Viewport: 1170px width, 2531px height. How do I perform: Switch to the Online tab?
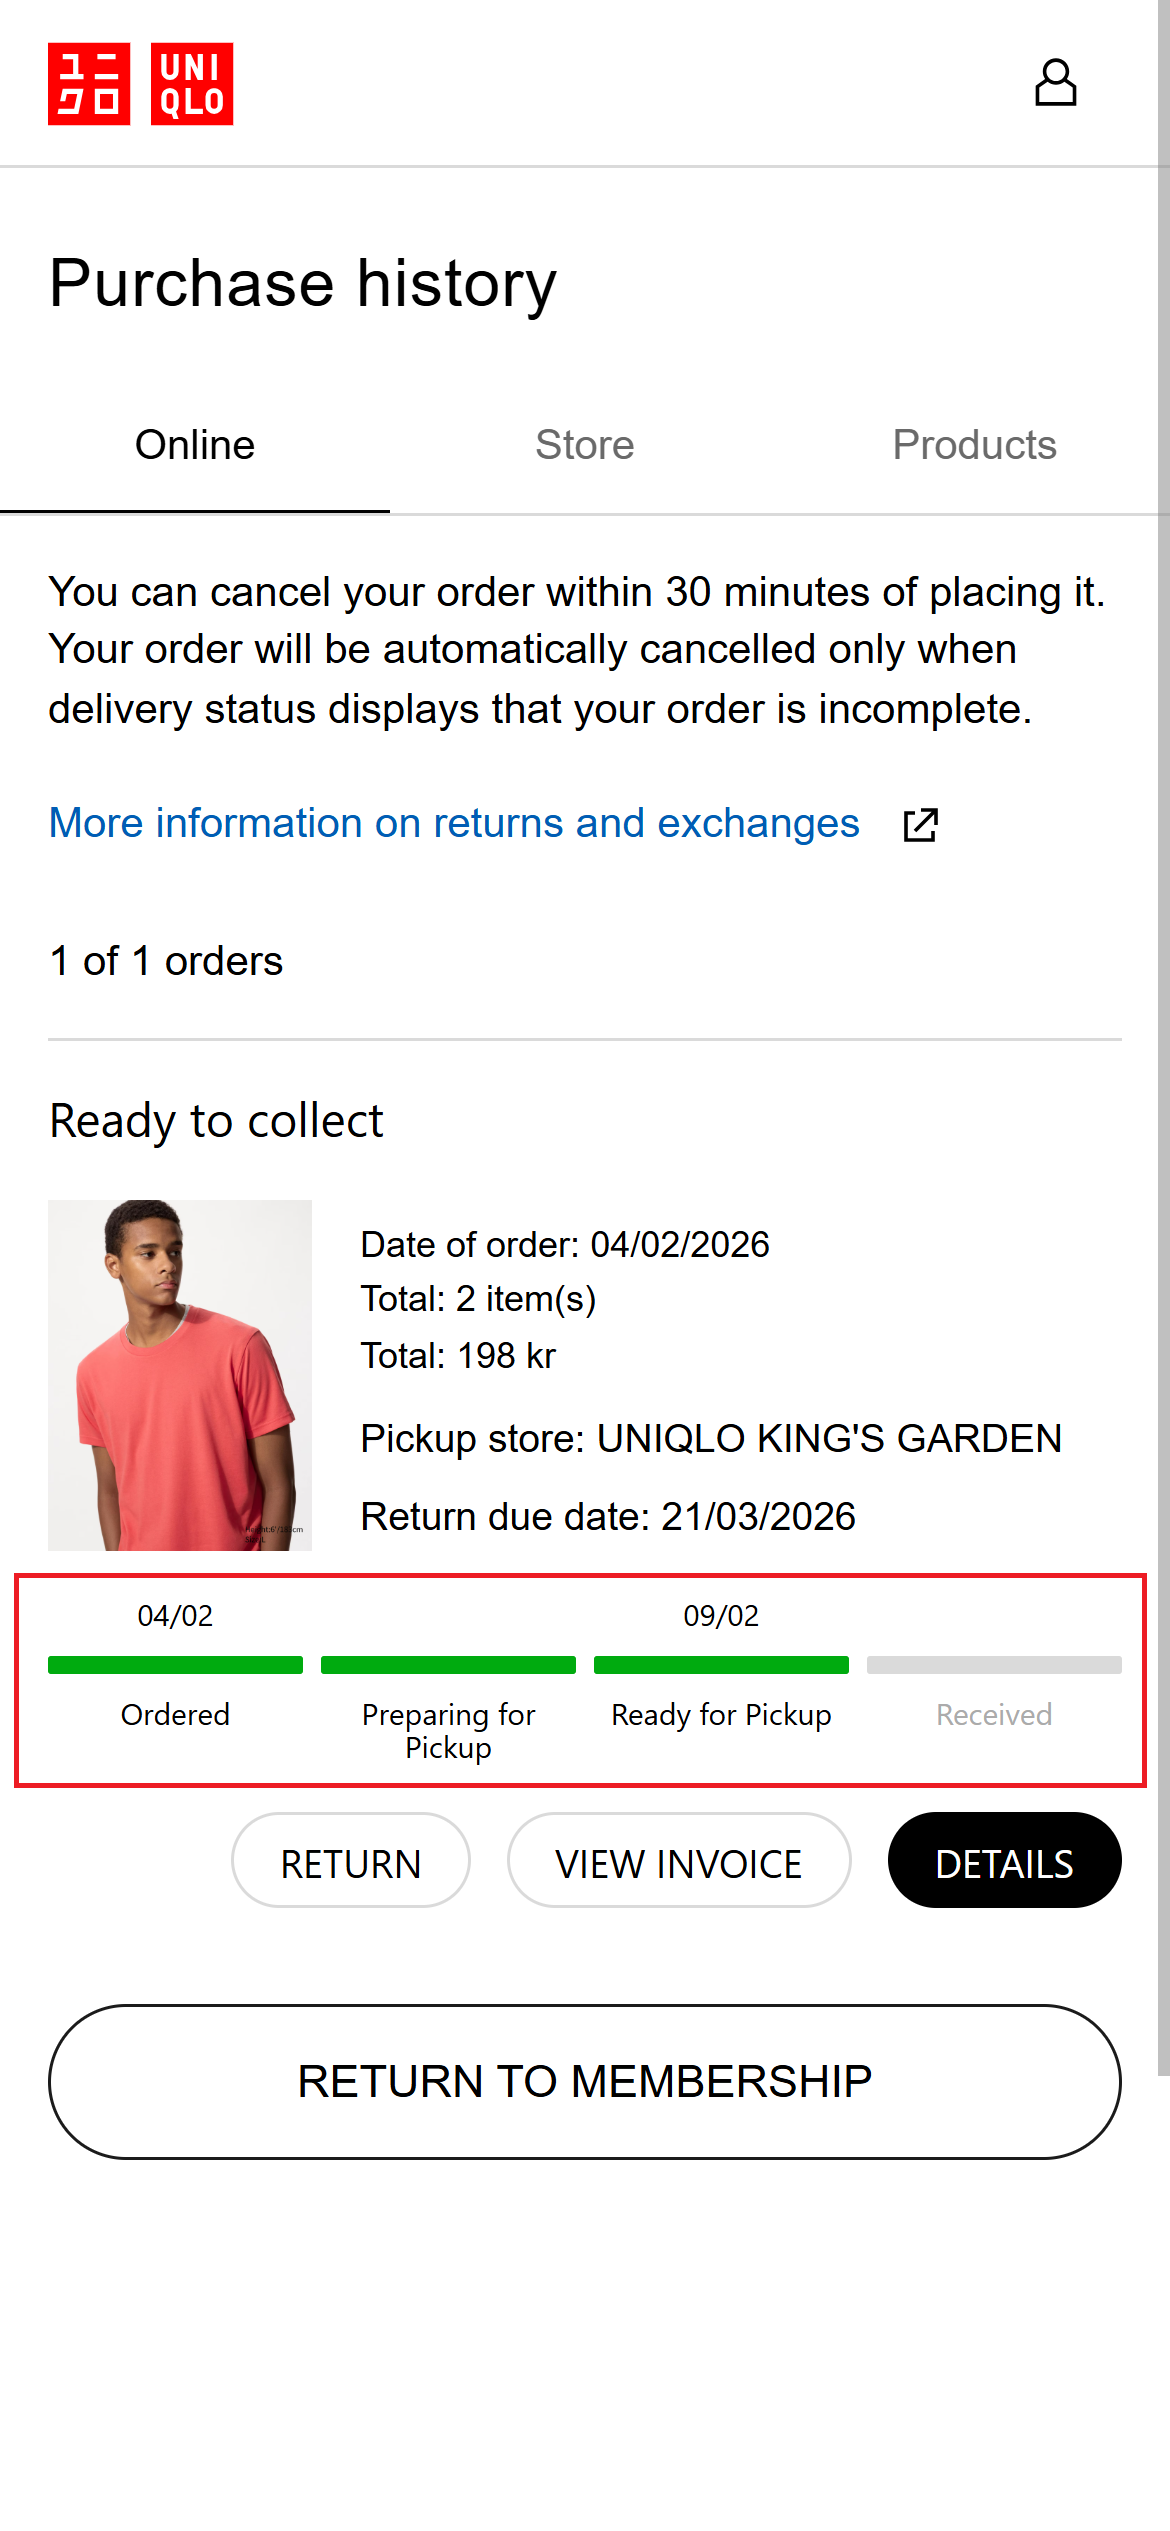pos(195,445)
